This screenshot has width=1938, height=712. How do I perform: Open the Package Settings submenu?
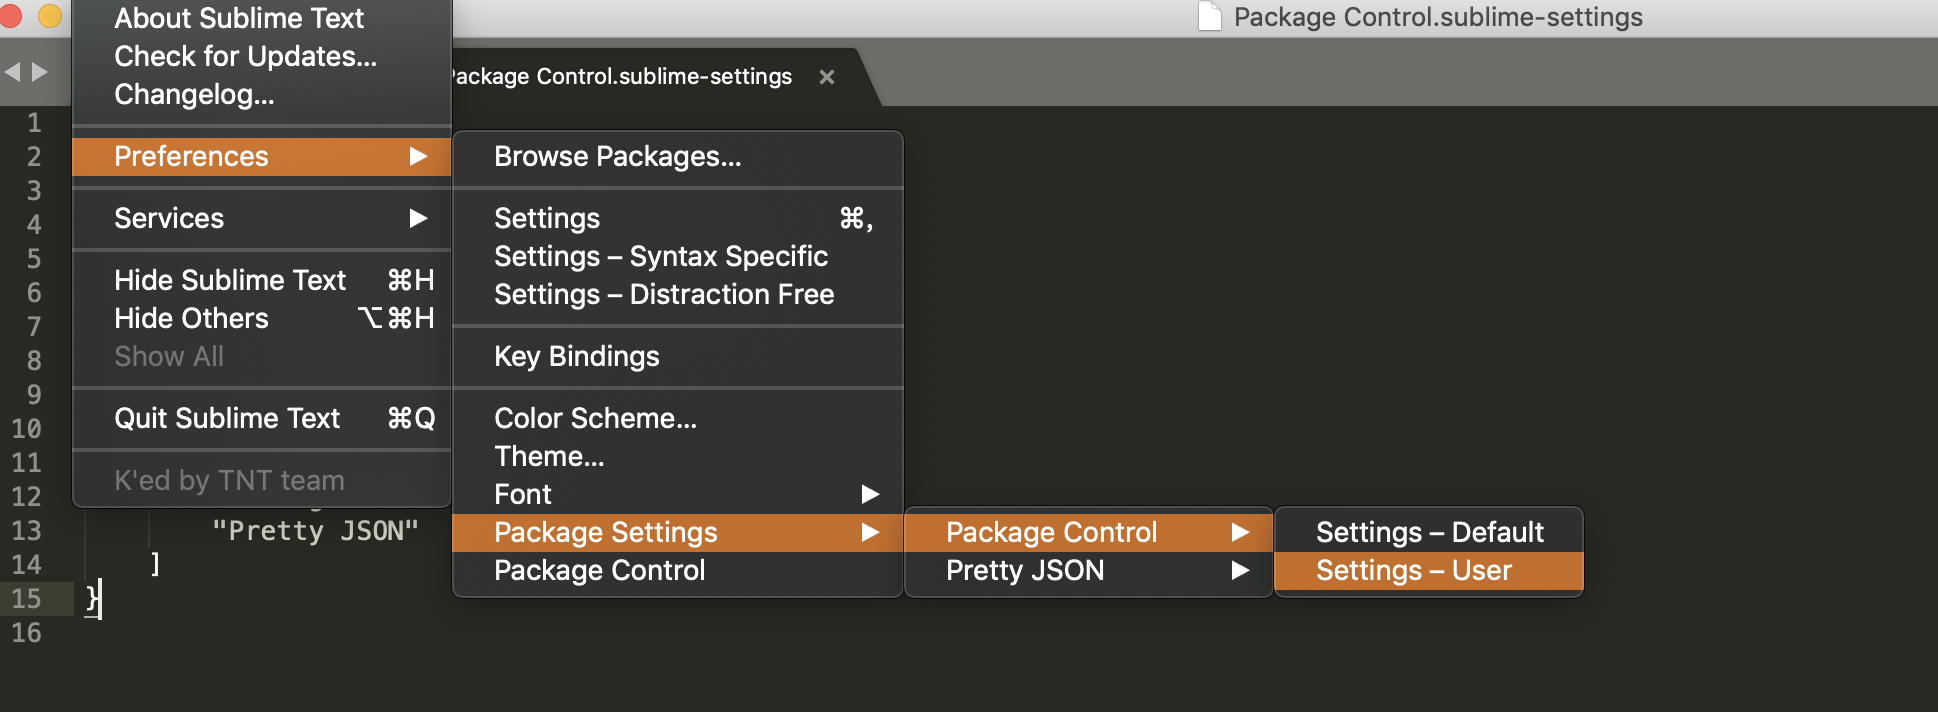click(x=678, y=532)
